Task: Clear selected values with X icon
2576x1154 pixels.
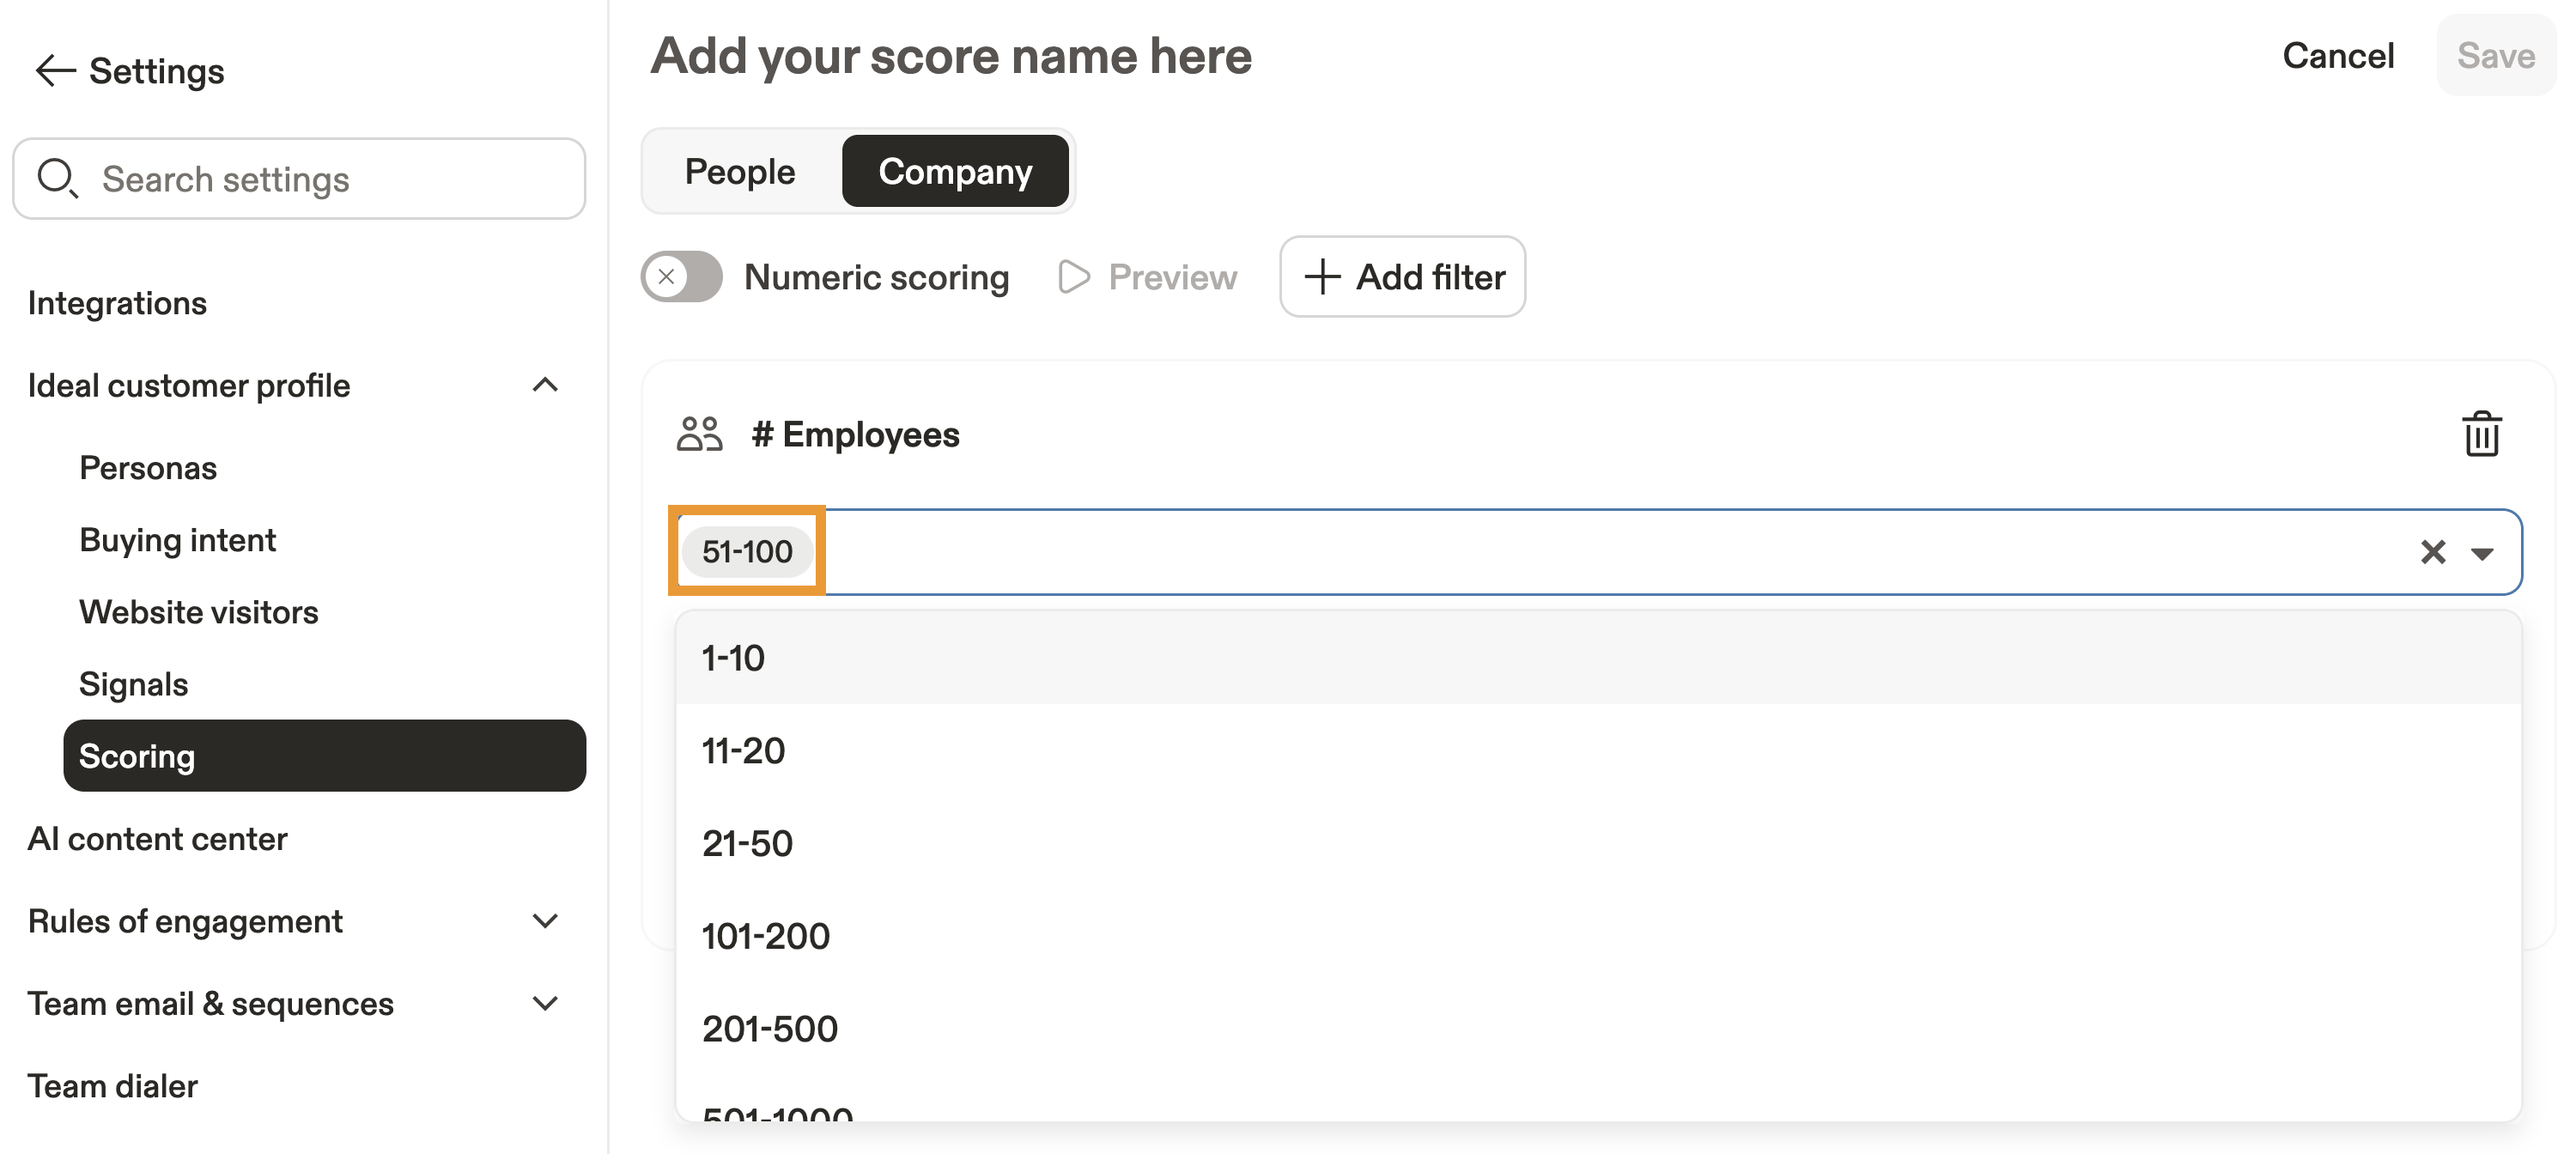Action: (x=2433, y=552)
